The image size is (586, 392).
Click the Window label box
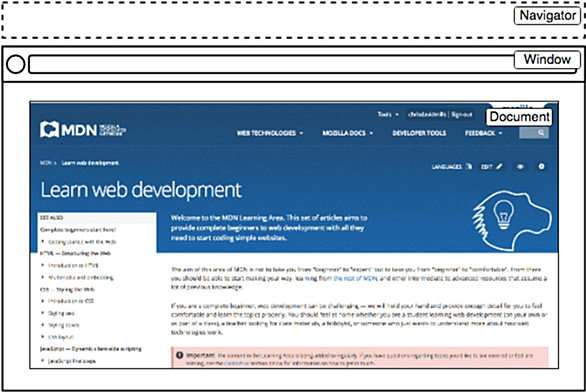point(548,60)
